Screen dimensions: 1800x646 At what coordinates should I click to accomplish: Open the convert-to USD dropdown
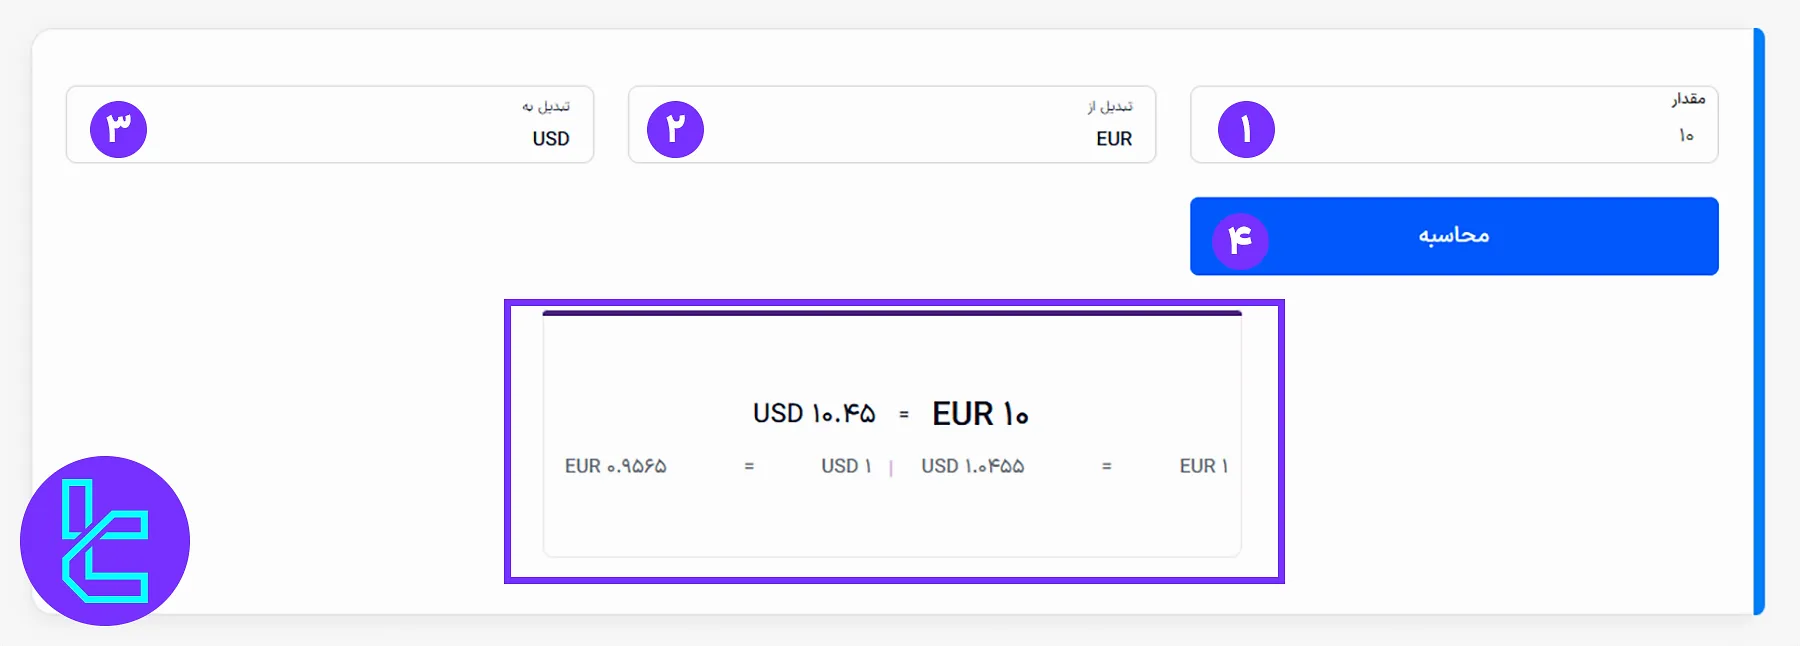click(x=551, y=139)
